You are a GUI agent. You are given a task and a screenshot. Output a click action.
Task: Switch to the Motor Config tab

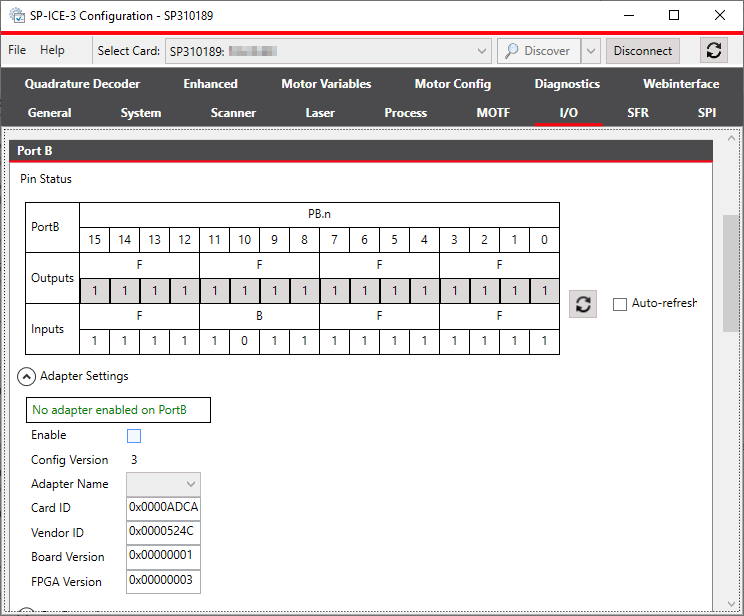click(453, 84)
